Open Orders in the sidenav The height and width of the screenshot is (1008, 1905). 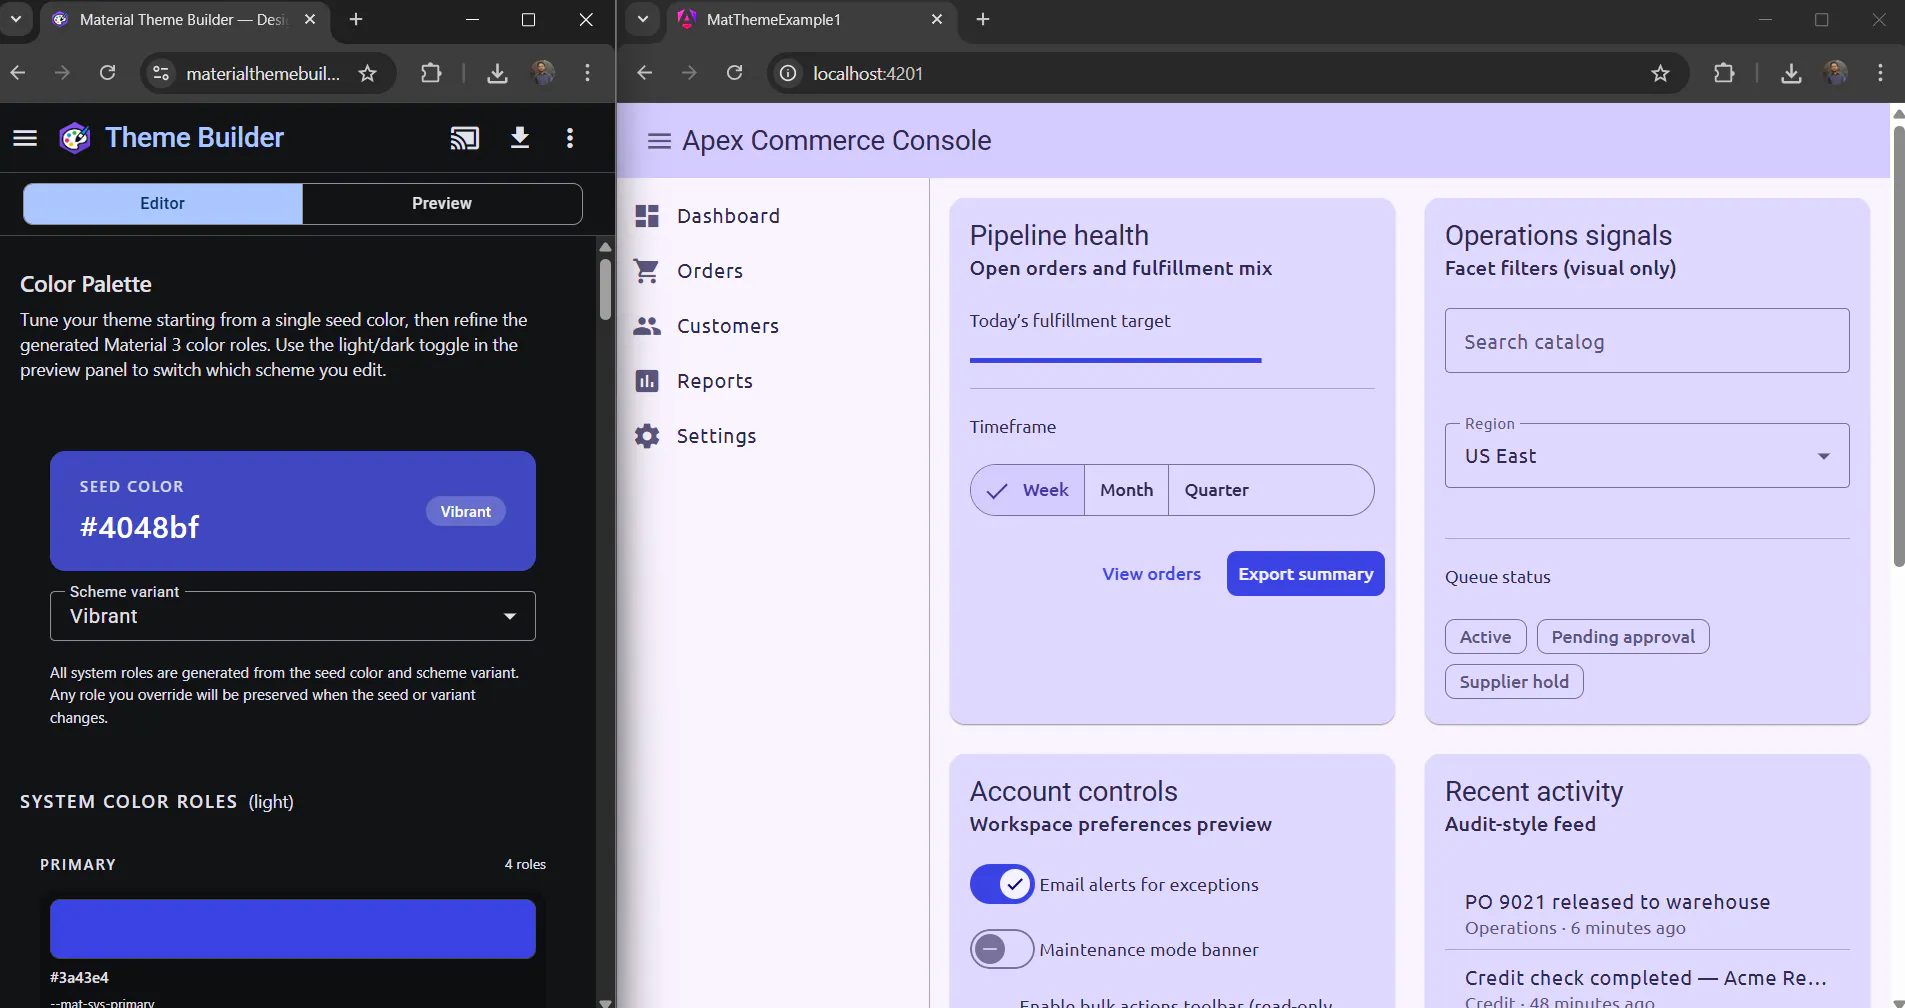[x=772, y=271]
